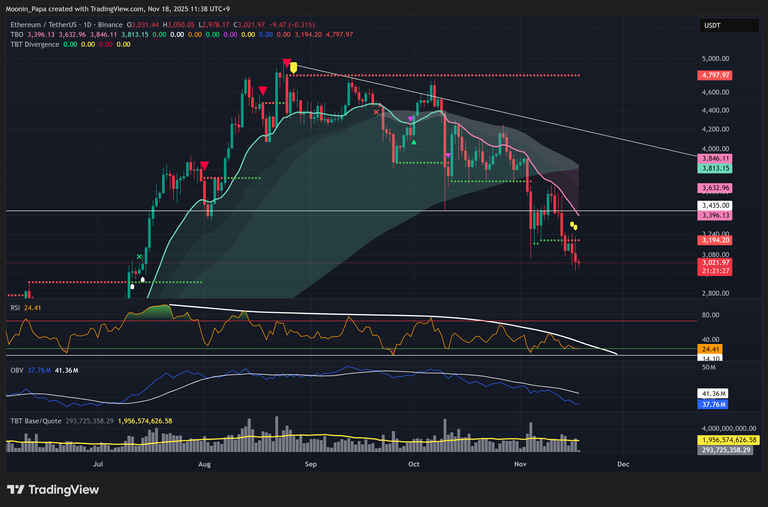Click the TradingView logo
Viewport: 768px width, 507px height.
pyautogui.click(x=53, y=489)
